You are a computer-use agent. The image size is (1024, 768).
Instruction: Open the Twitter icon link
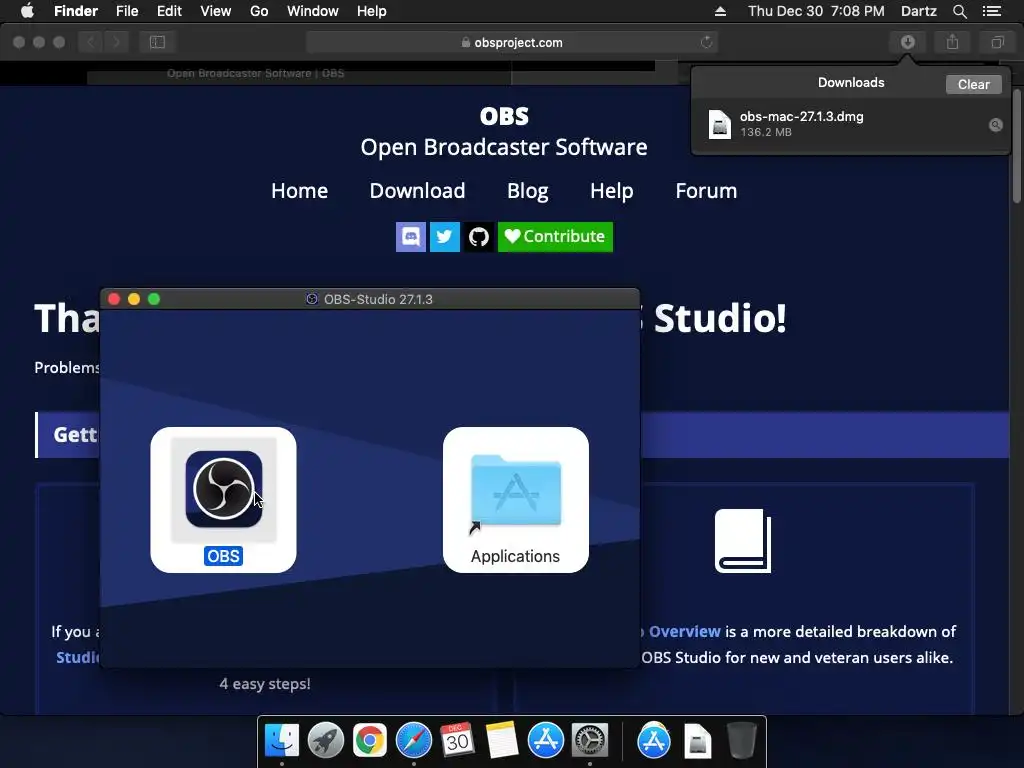445,236
